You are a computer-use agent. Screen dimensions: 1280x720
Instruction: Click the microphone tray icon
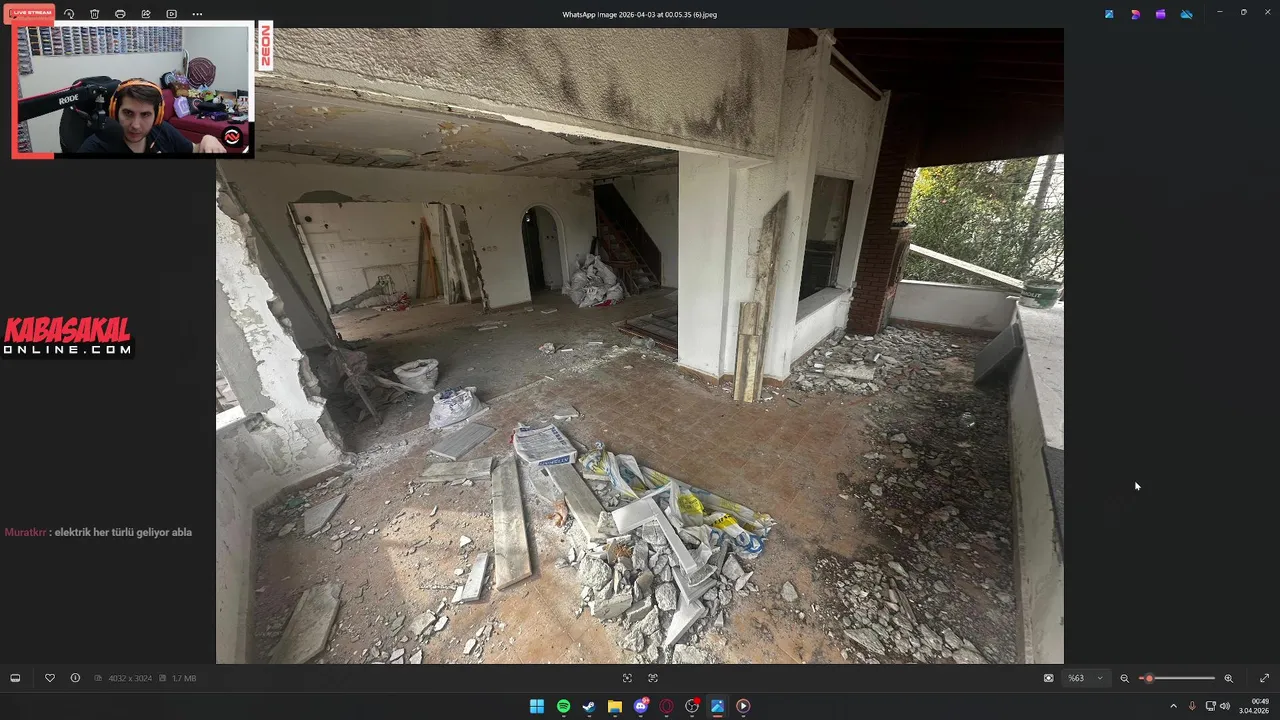pos(1192,706)
